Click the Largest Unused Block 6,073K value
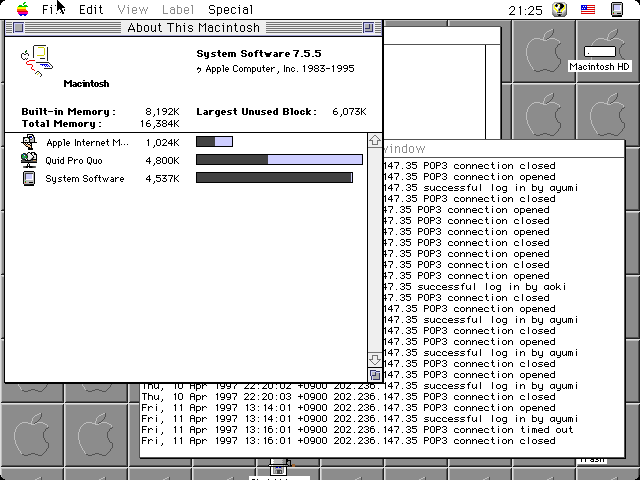Image resolution: width=640 pixels, height=480 pixels. [x=349, y=111]
